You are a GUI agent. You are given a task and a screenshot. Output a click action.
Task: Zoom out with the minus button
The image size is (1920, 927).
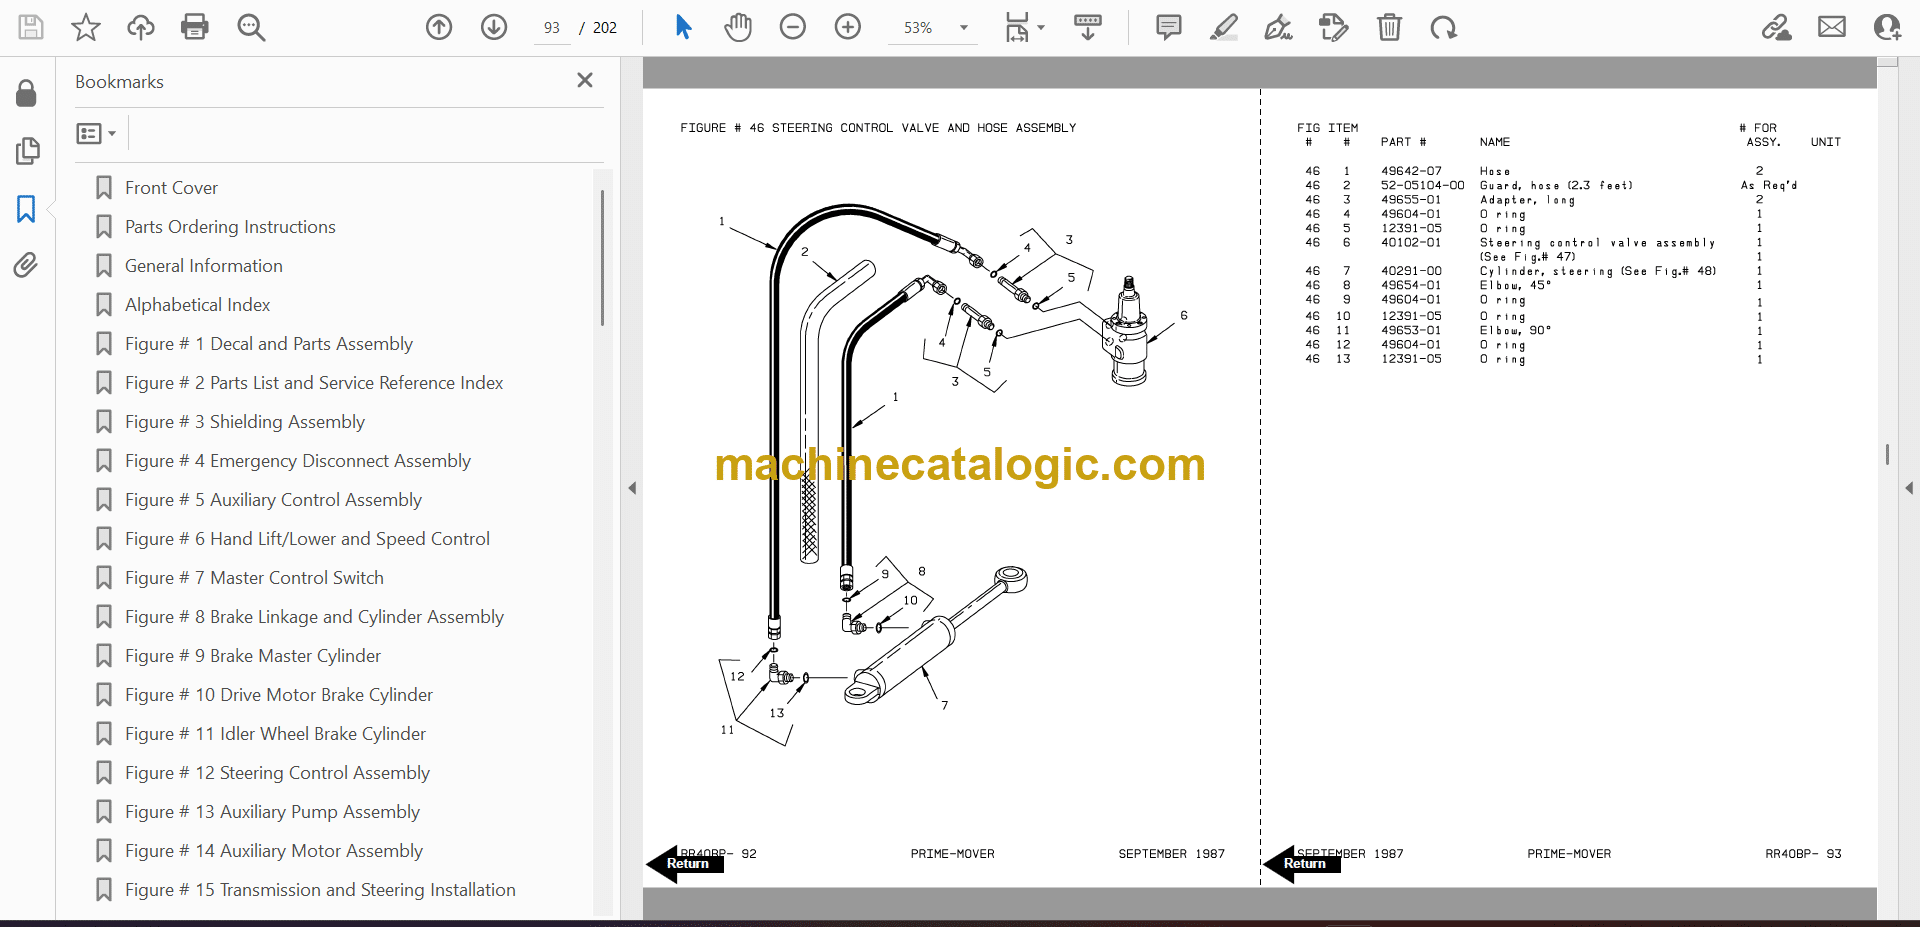pos(793,27)
